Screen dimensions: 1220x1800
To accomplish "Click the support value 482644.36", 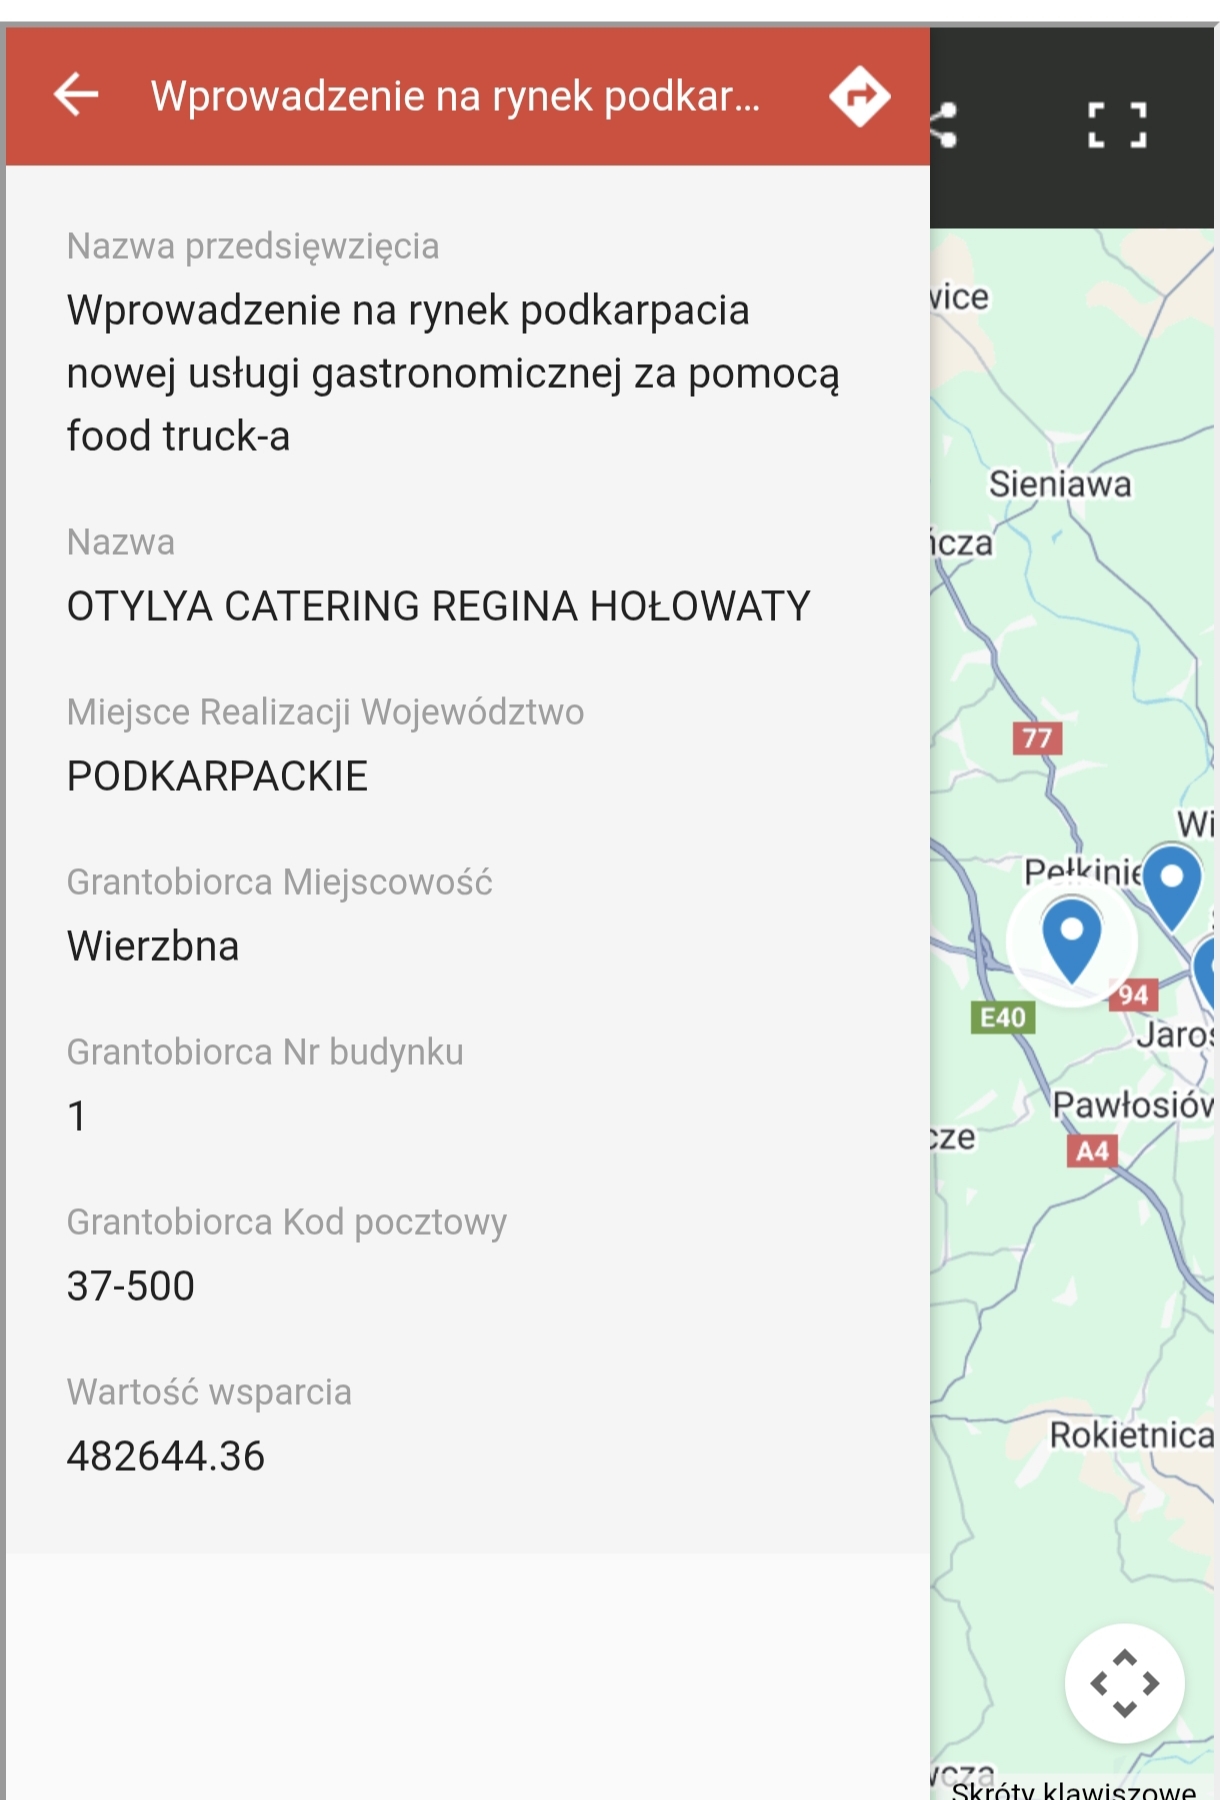I will [x=166, y=1456].
